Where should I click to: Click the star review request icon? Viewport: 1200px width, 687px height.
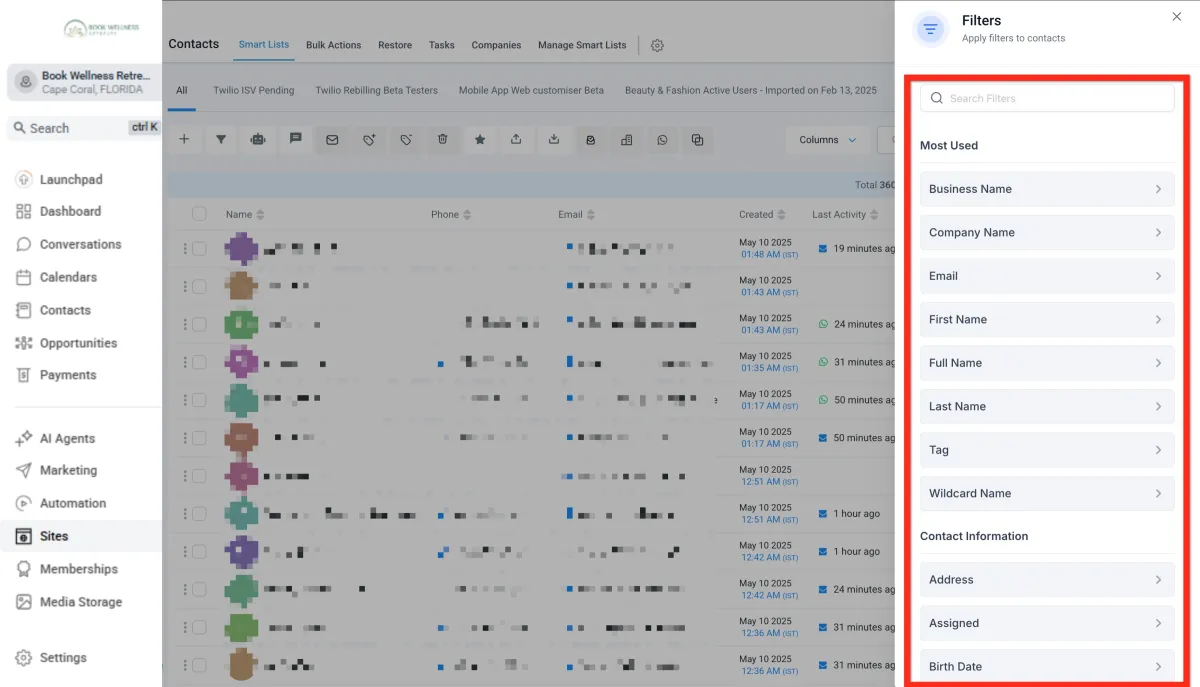coord(480,140)
